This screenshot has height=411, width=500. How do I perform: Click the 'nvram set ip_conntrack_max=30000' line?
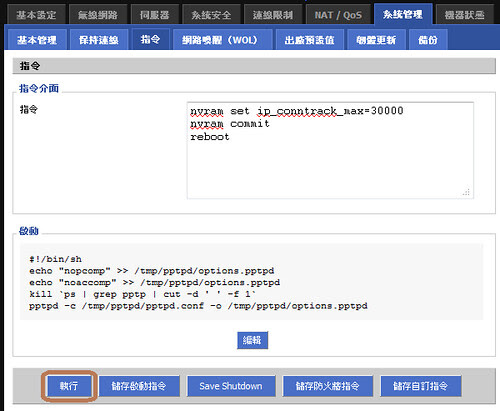297,111
